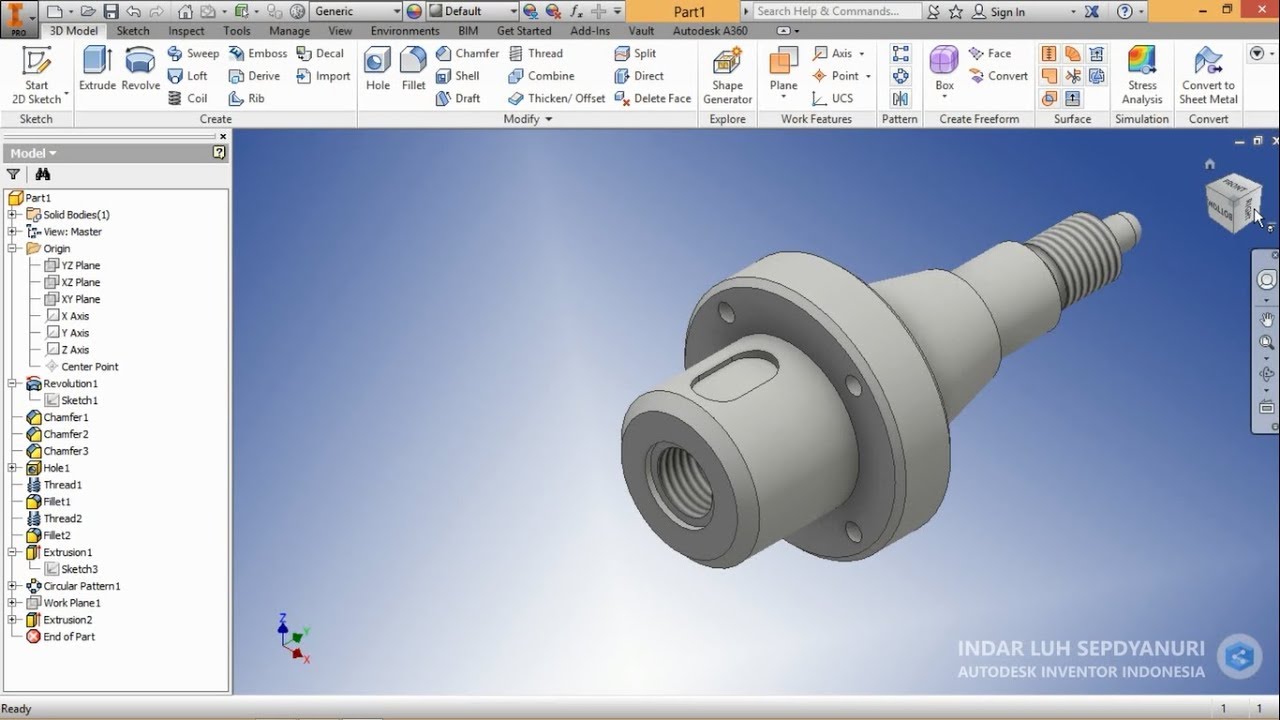
Task: Open the Emboss tool
Action: [x=258, y=53]
